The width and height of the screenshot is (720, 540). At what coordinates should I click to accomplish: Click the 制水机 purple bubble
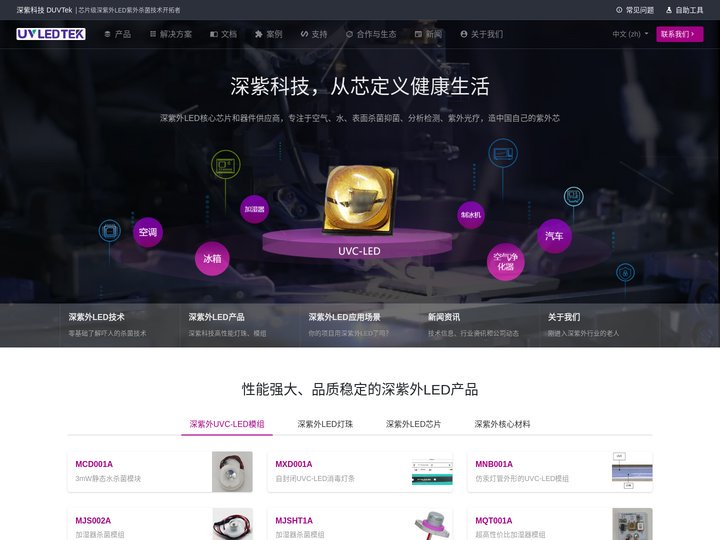point(471,214)
